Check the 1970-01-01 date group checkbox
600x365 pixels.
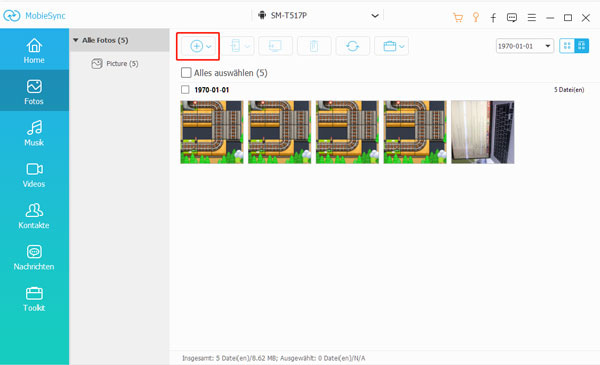pyautogui.click(x=185, y=90)
